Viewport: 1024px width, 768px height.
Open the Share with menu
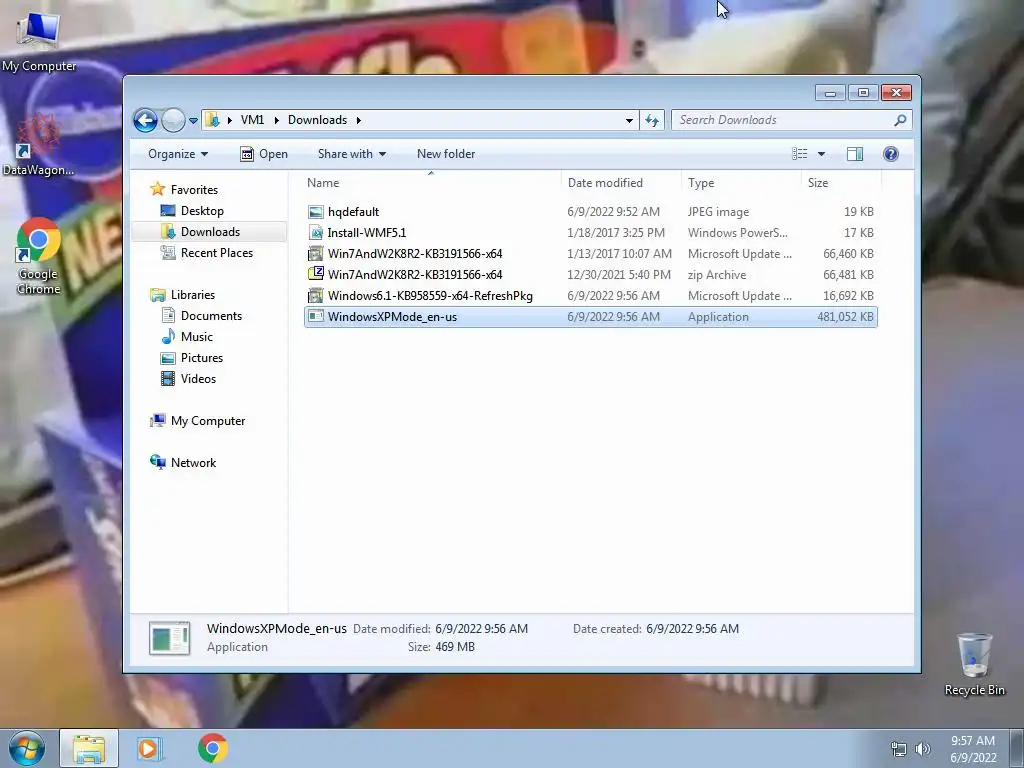click(x=351, y=154)
